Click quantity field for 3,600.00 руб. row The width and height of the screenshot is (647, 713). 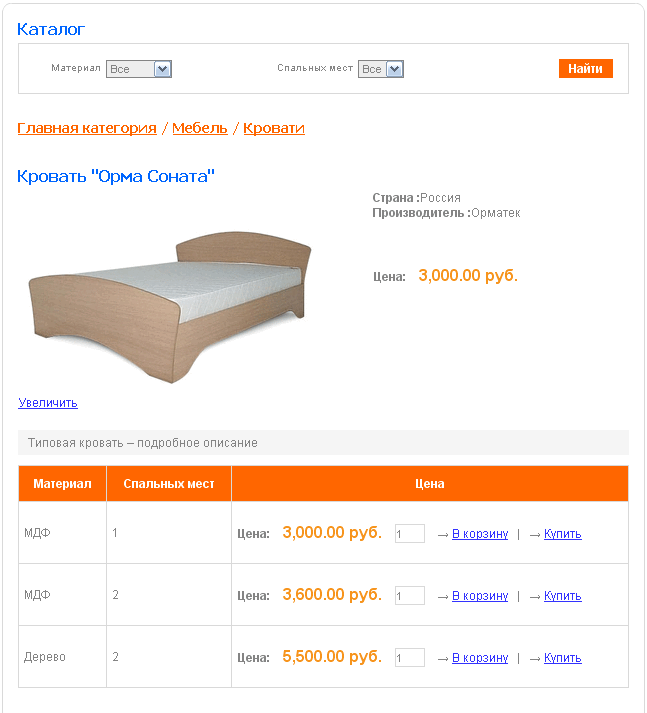(409, 596)
